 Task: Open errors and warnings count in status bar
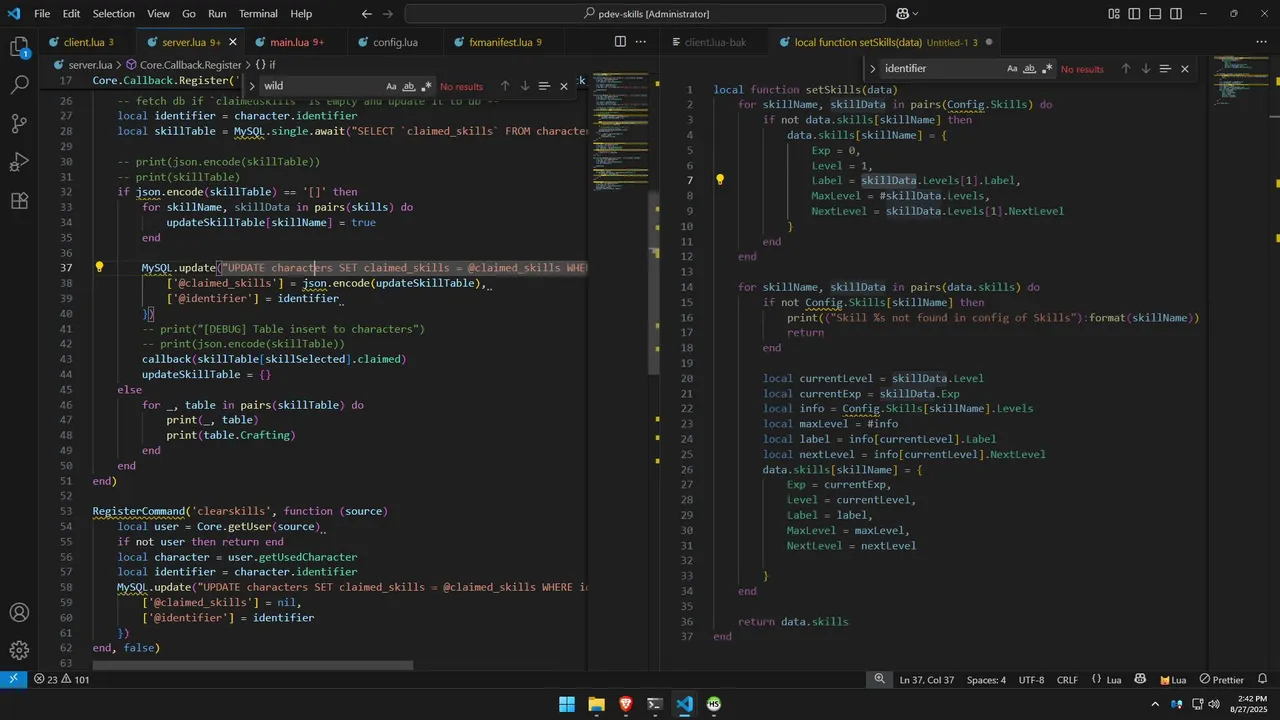pyautogui.click(x=62, y=680)
